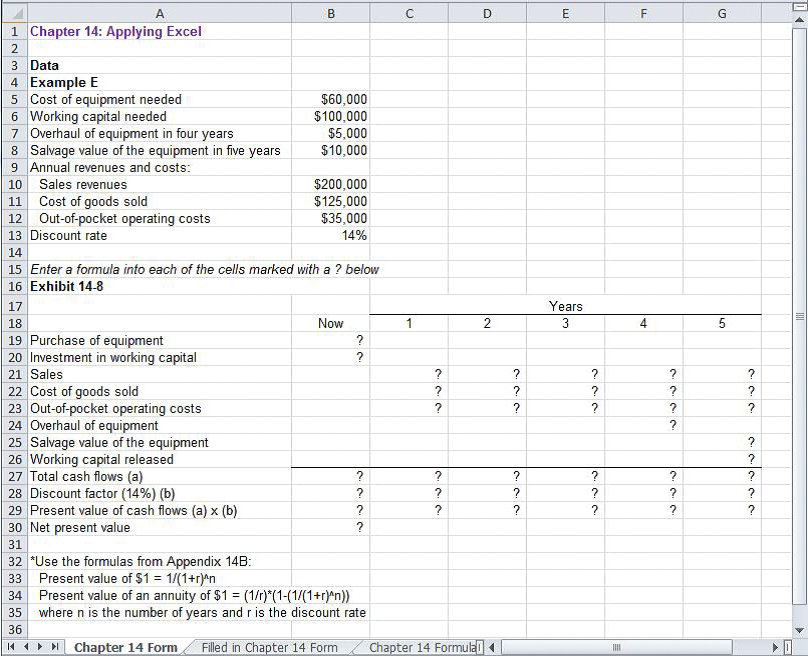Open the Chapter 14 Formulas sheet tab

422,647
